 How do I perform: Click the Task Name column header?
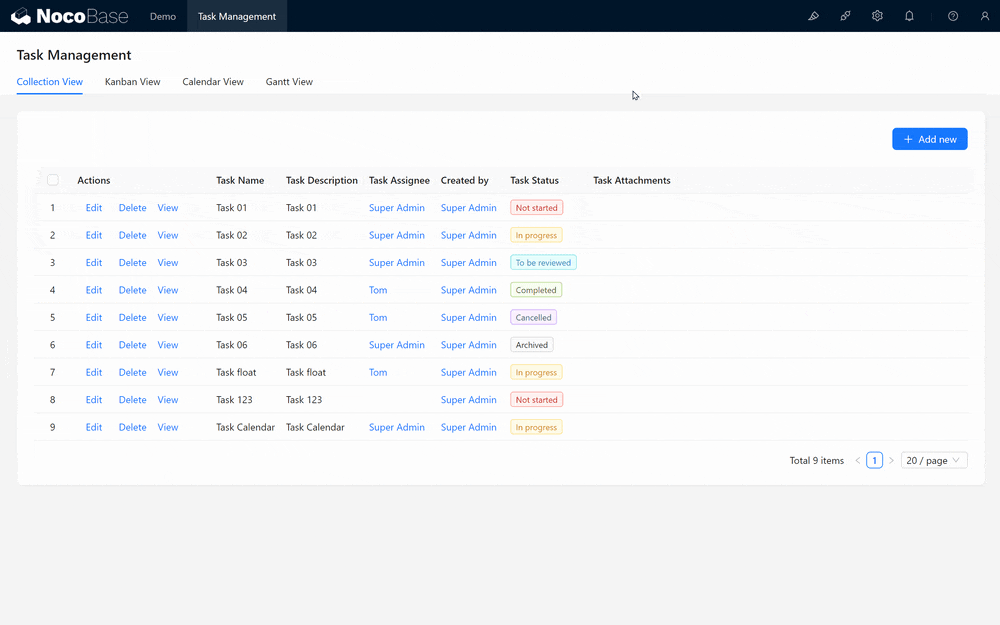tap(240, 180)
